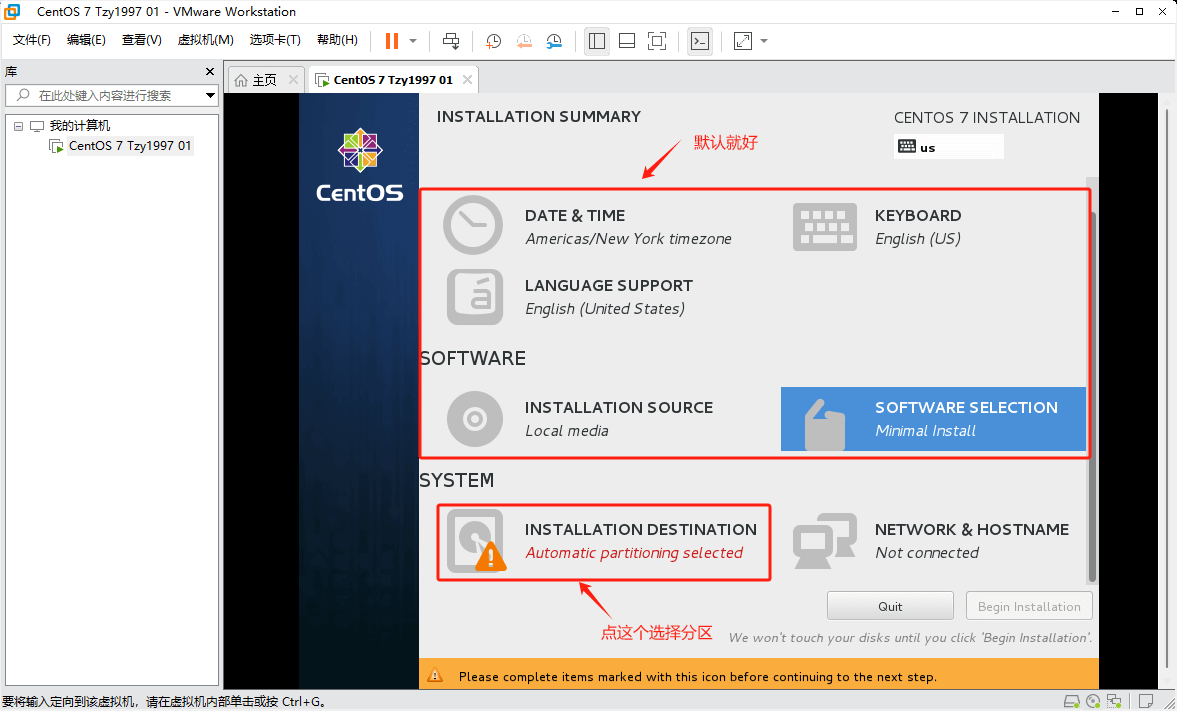Image resolution: width=1177 pixels, height=711 pixels.
Task: Click the CD/DVD drive status bar icon
Action: (1094, 701)
